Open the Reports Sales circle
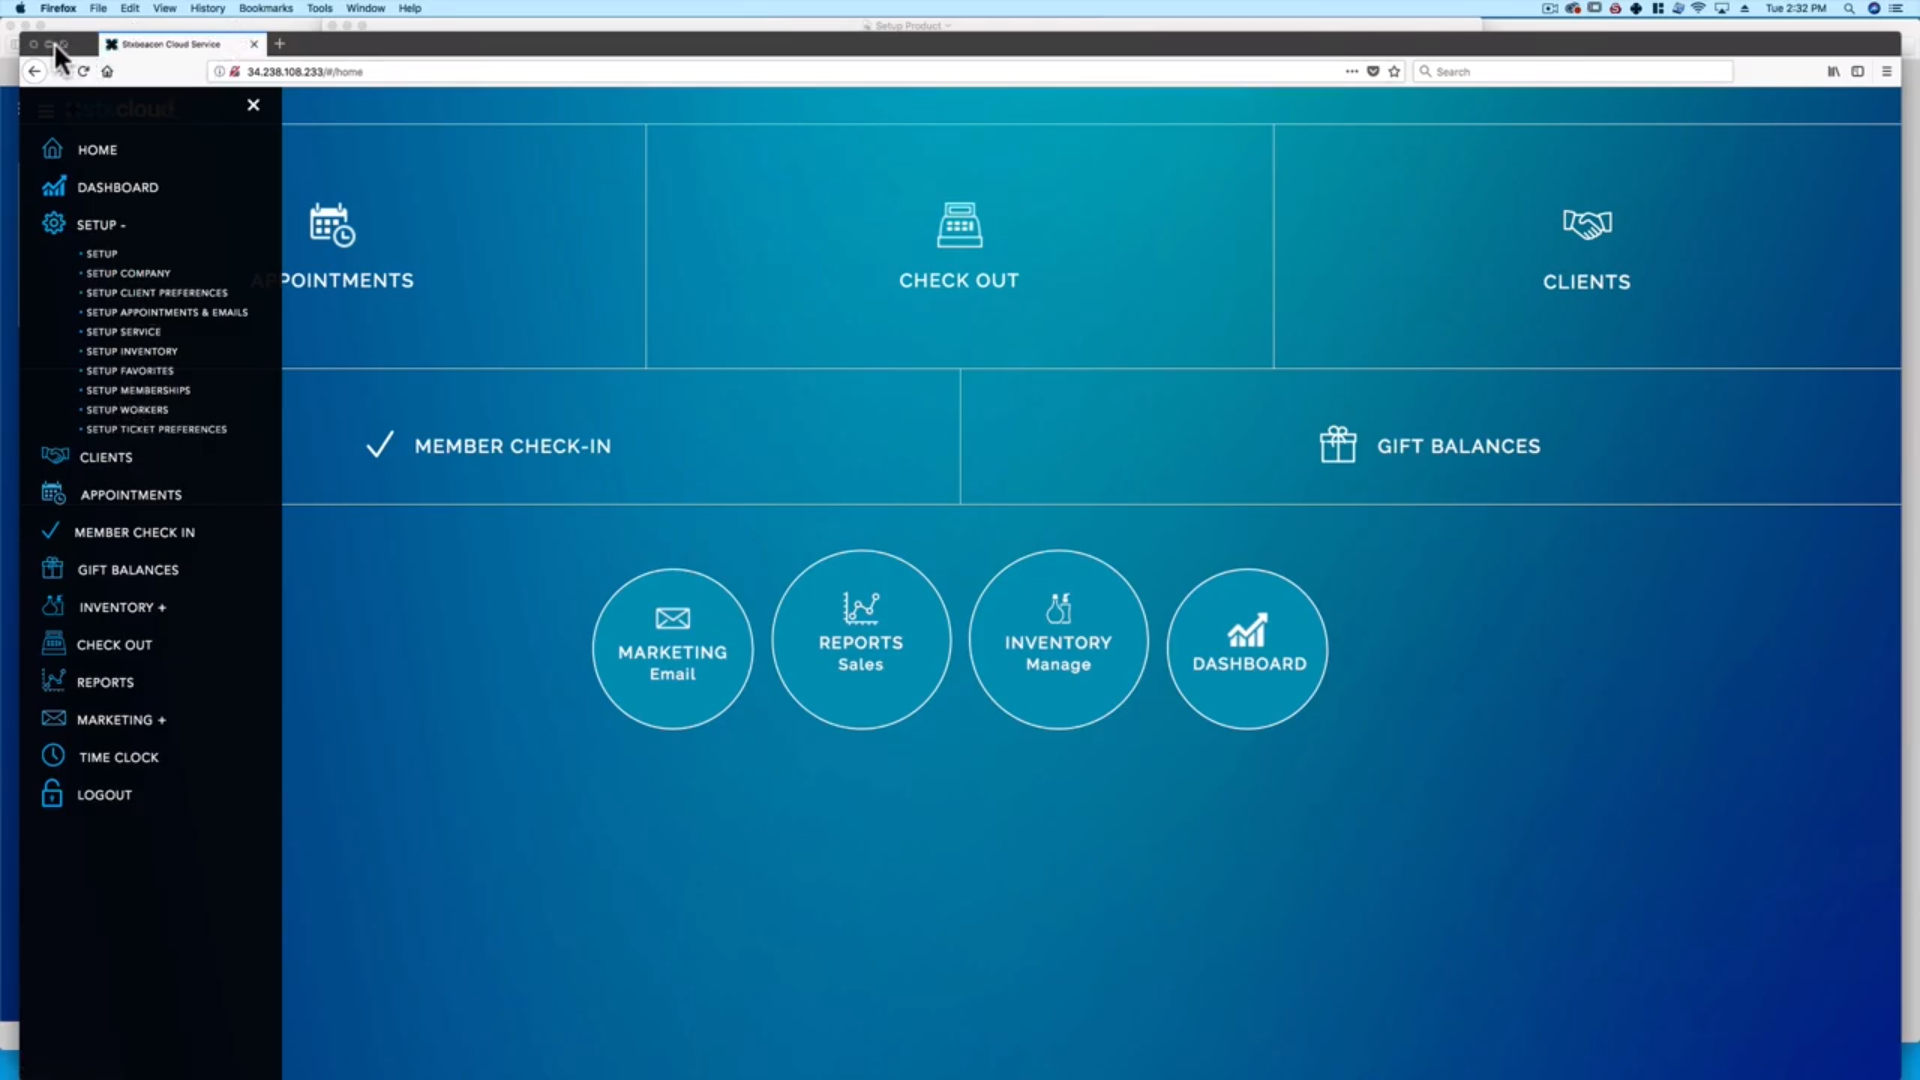Viewport: 1920px width, 1080px height. [860, 640]
